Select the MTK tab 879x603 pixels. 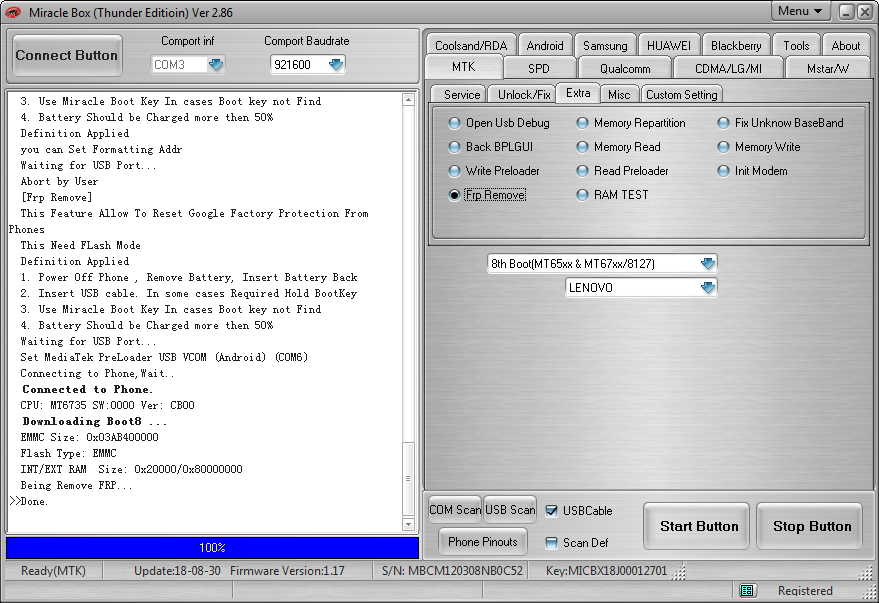pyautogui.click(x=464, y=67)
